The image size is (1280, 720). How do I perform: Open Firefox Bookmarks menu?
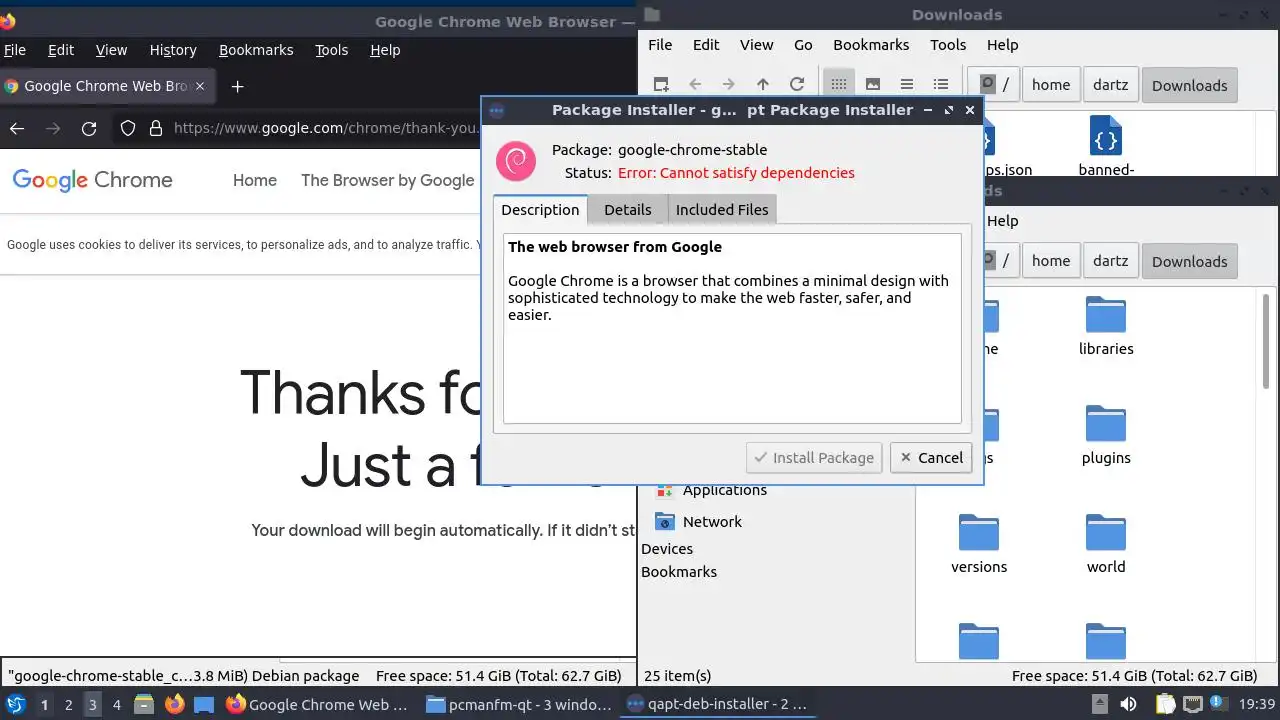tap(256, 50)
